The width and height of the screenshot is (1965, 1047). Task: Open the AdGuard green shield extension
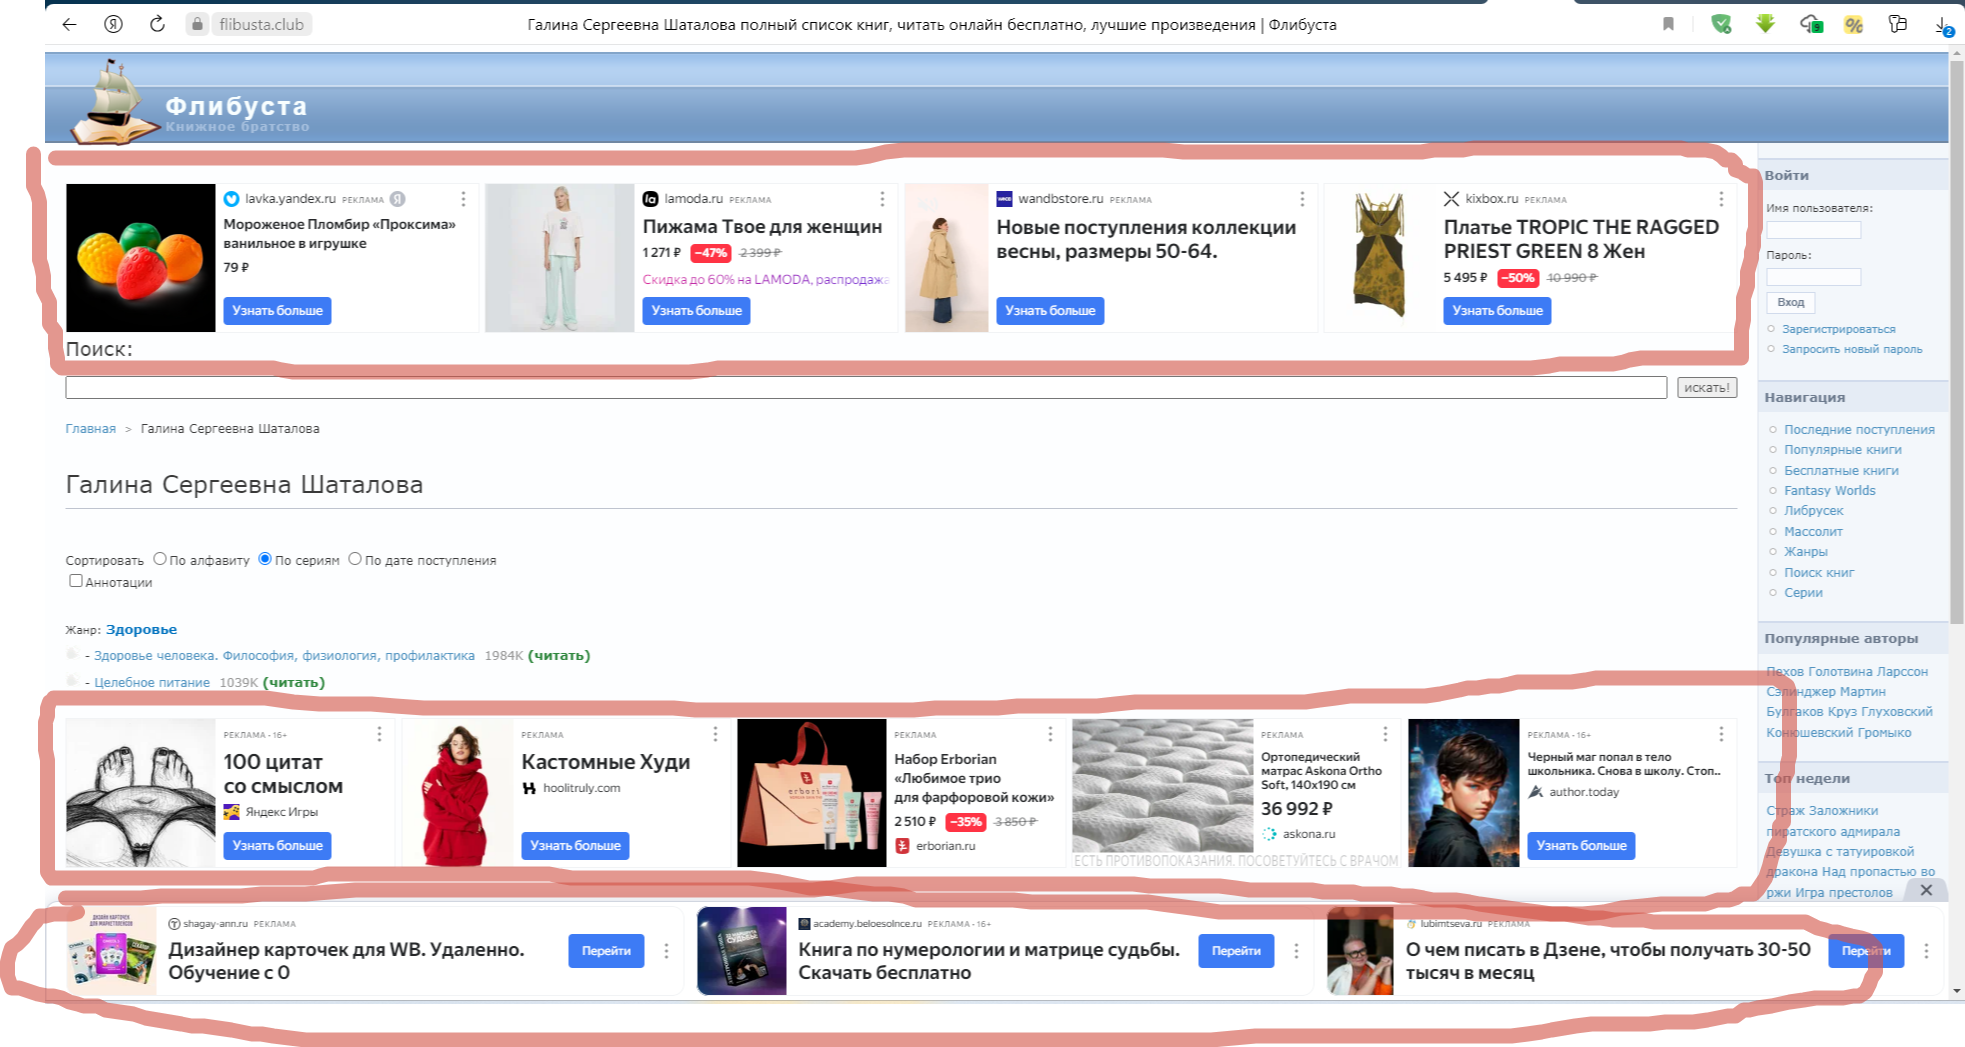coord(1720,24)
